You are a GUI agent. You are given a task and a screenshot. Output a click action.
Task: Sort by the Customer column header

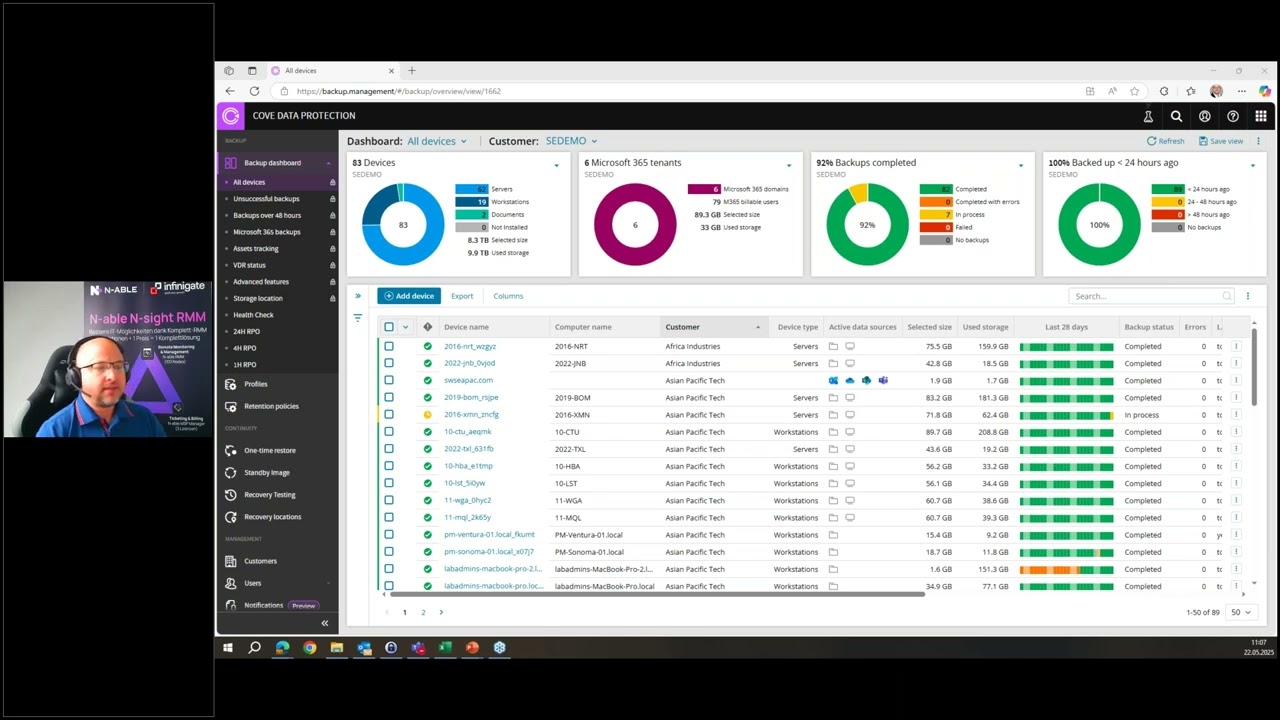tap(713, 327)
